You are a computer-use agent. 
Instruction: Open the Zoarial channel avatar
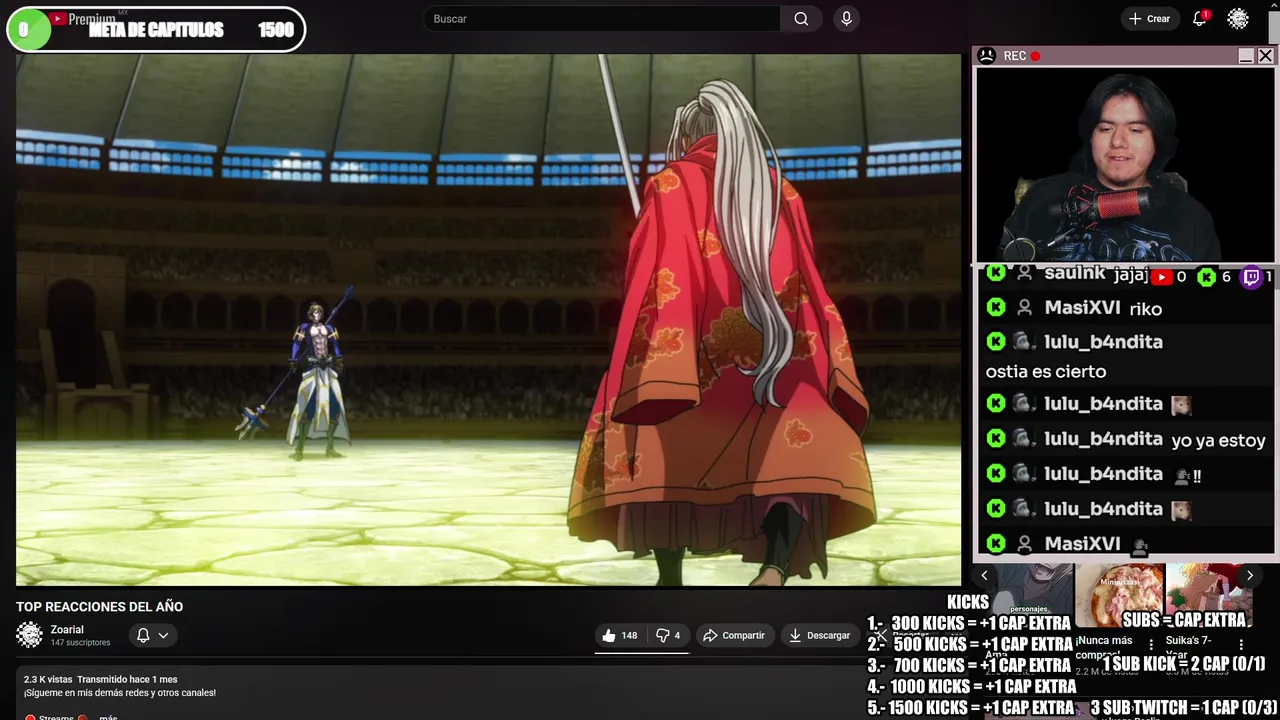tap(29, 635)
